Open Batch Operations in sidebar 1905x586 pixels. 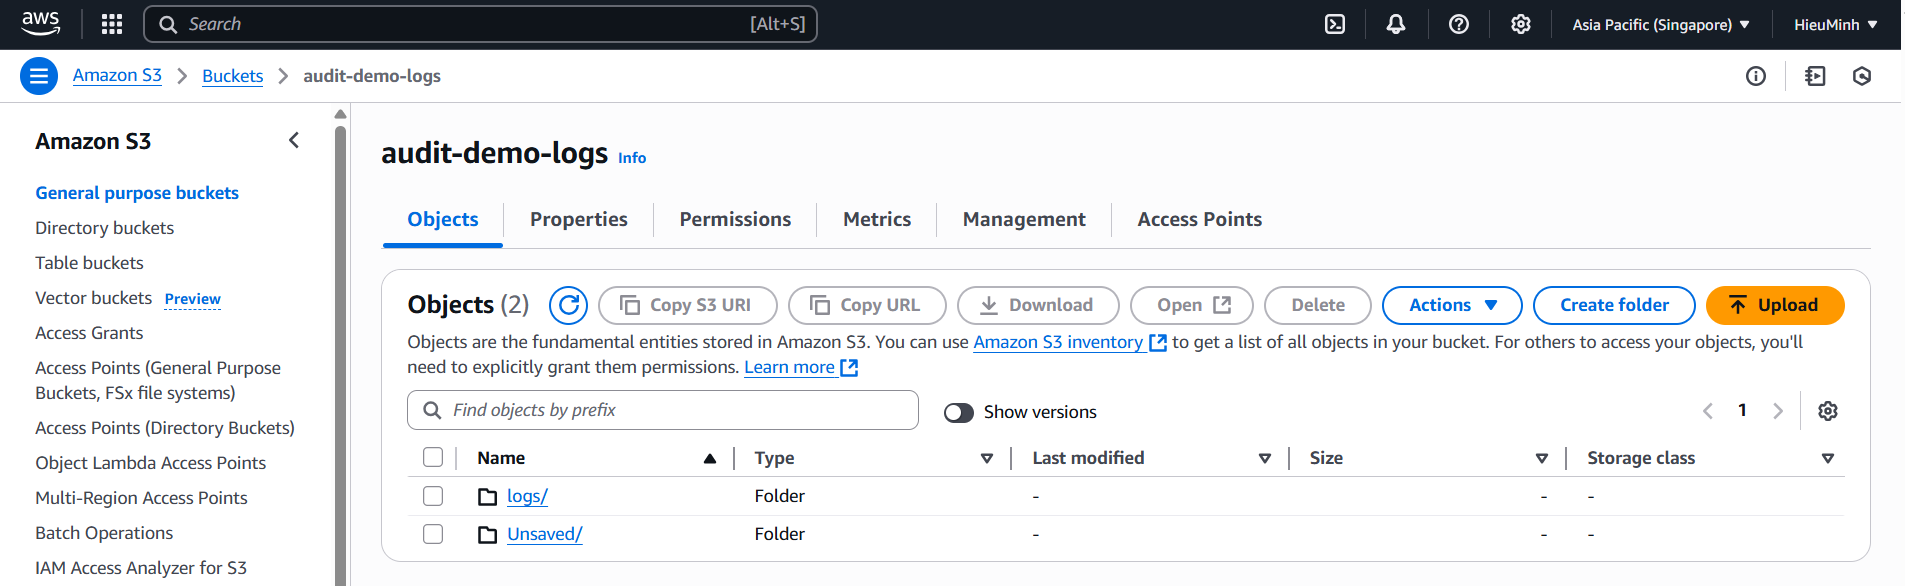click(x=104, y=533)
